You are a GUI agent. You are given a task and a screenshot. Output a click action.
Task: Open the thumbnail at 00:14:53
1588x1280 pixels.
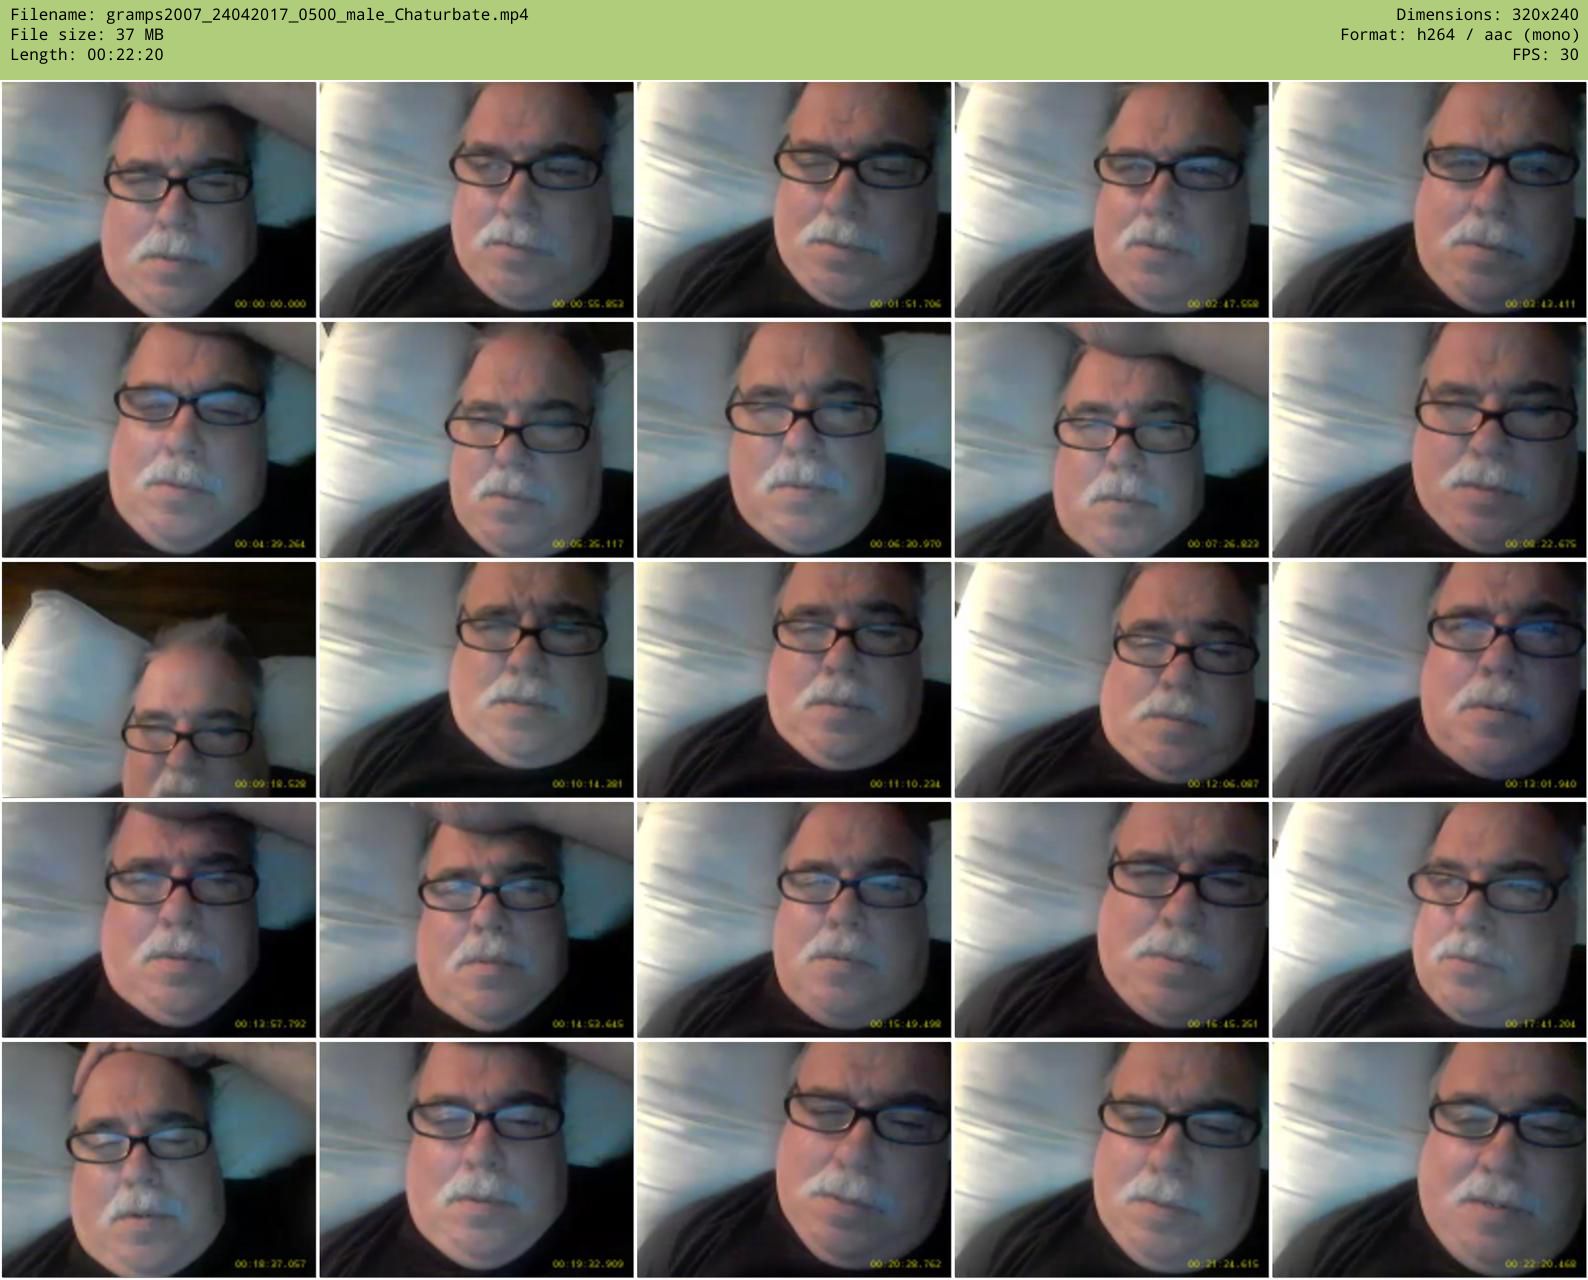(476, 920)
